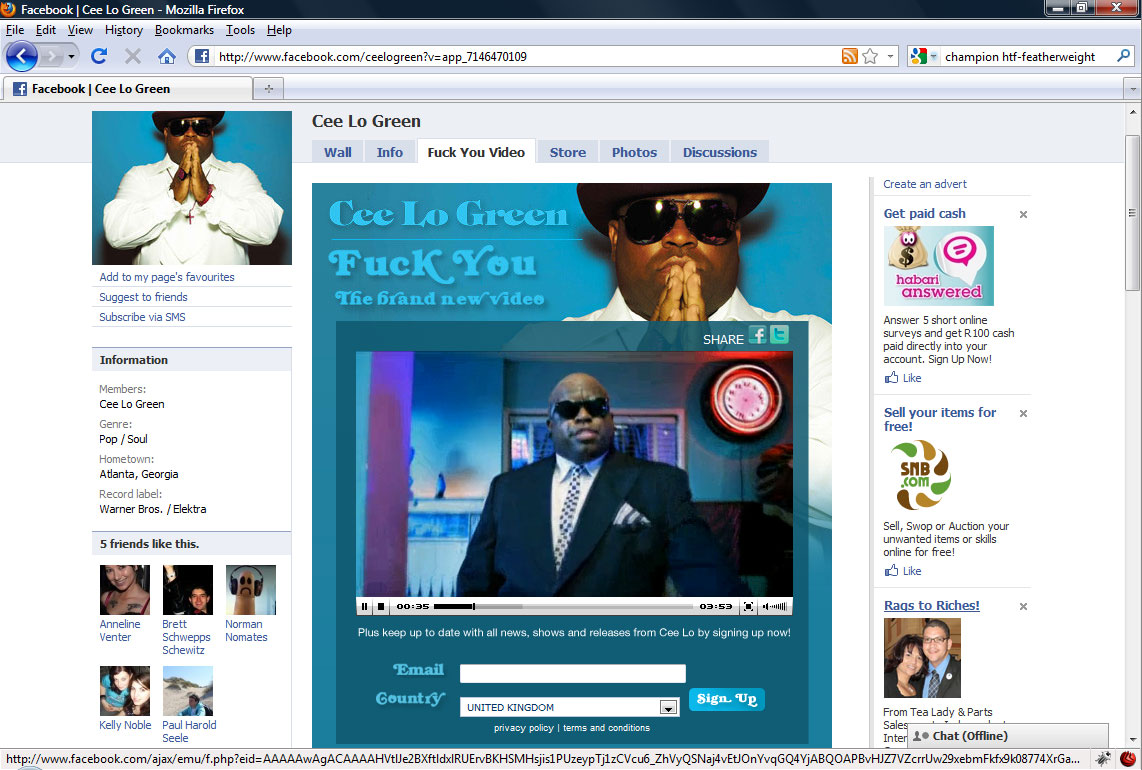Reload the page with the refresh icon
Image resolution: width=1142 pixels, height=770 pixels.
click(x=99, y=56)
